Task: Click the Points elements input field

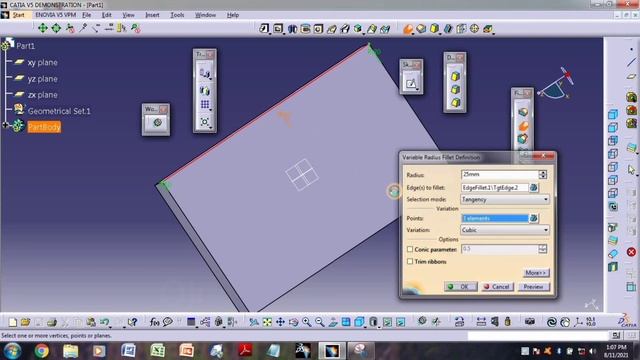Action: (495, 218)
